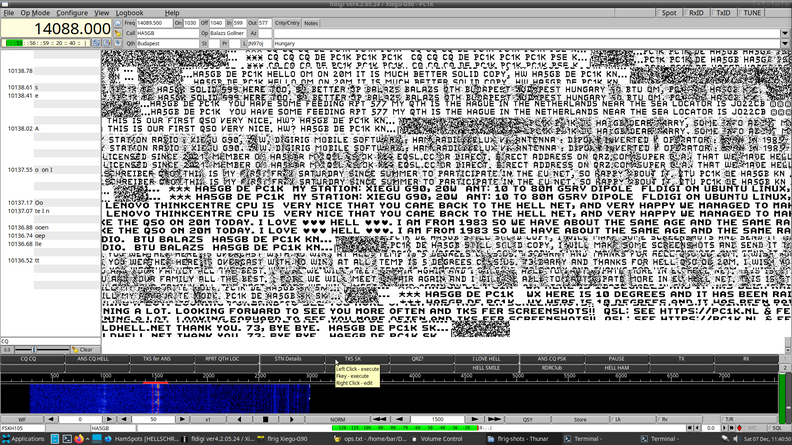Click the Applications menu icon in taskbar
The height and width of the screenshot is (445, 792).
pyautogui.click(x=6, y=438)
